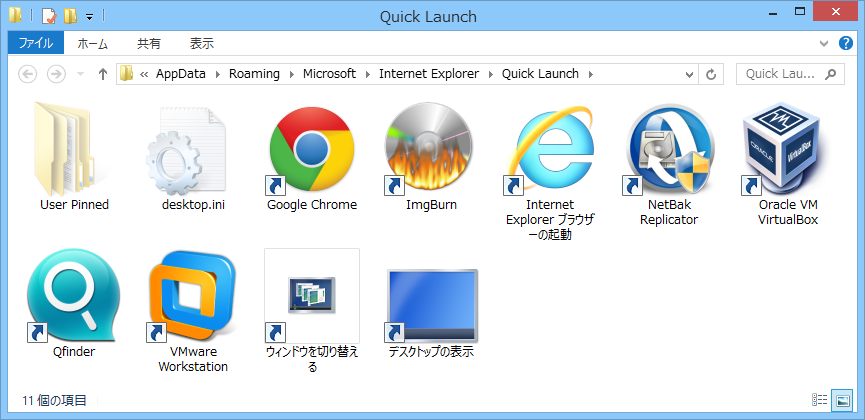Navigate to Roaming in the address bar
865x420 pixels.
tap(254, 74)
